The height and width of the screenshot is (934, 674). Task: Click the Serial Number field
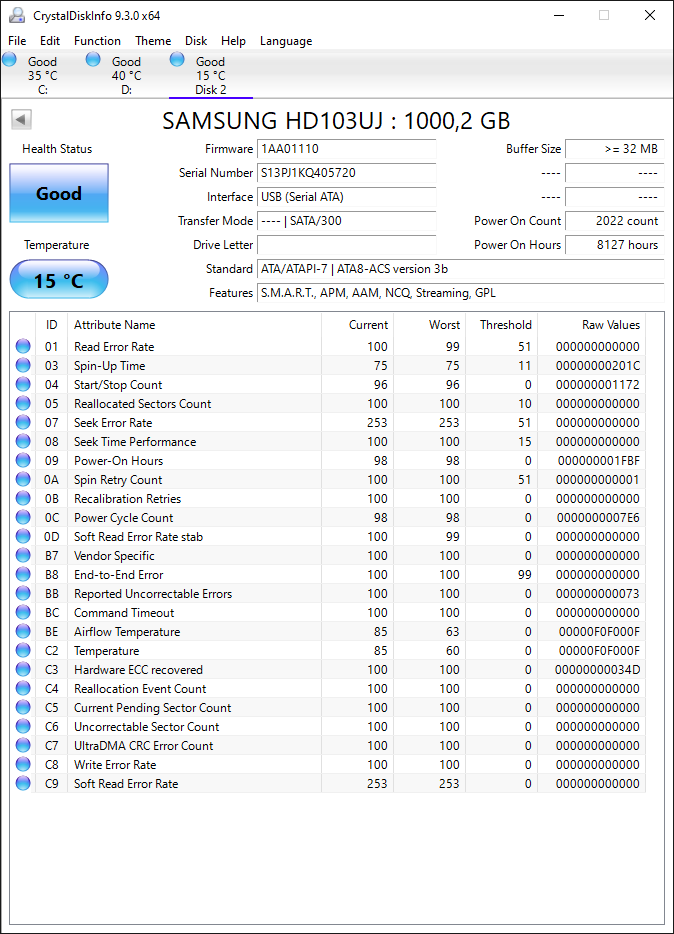pyautogui.click(x=347, y=173)
